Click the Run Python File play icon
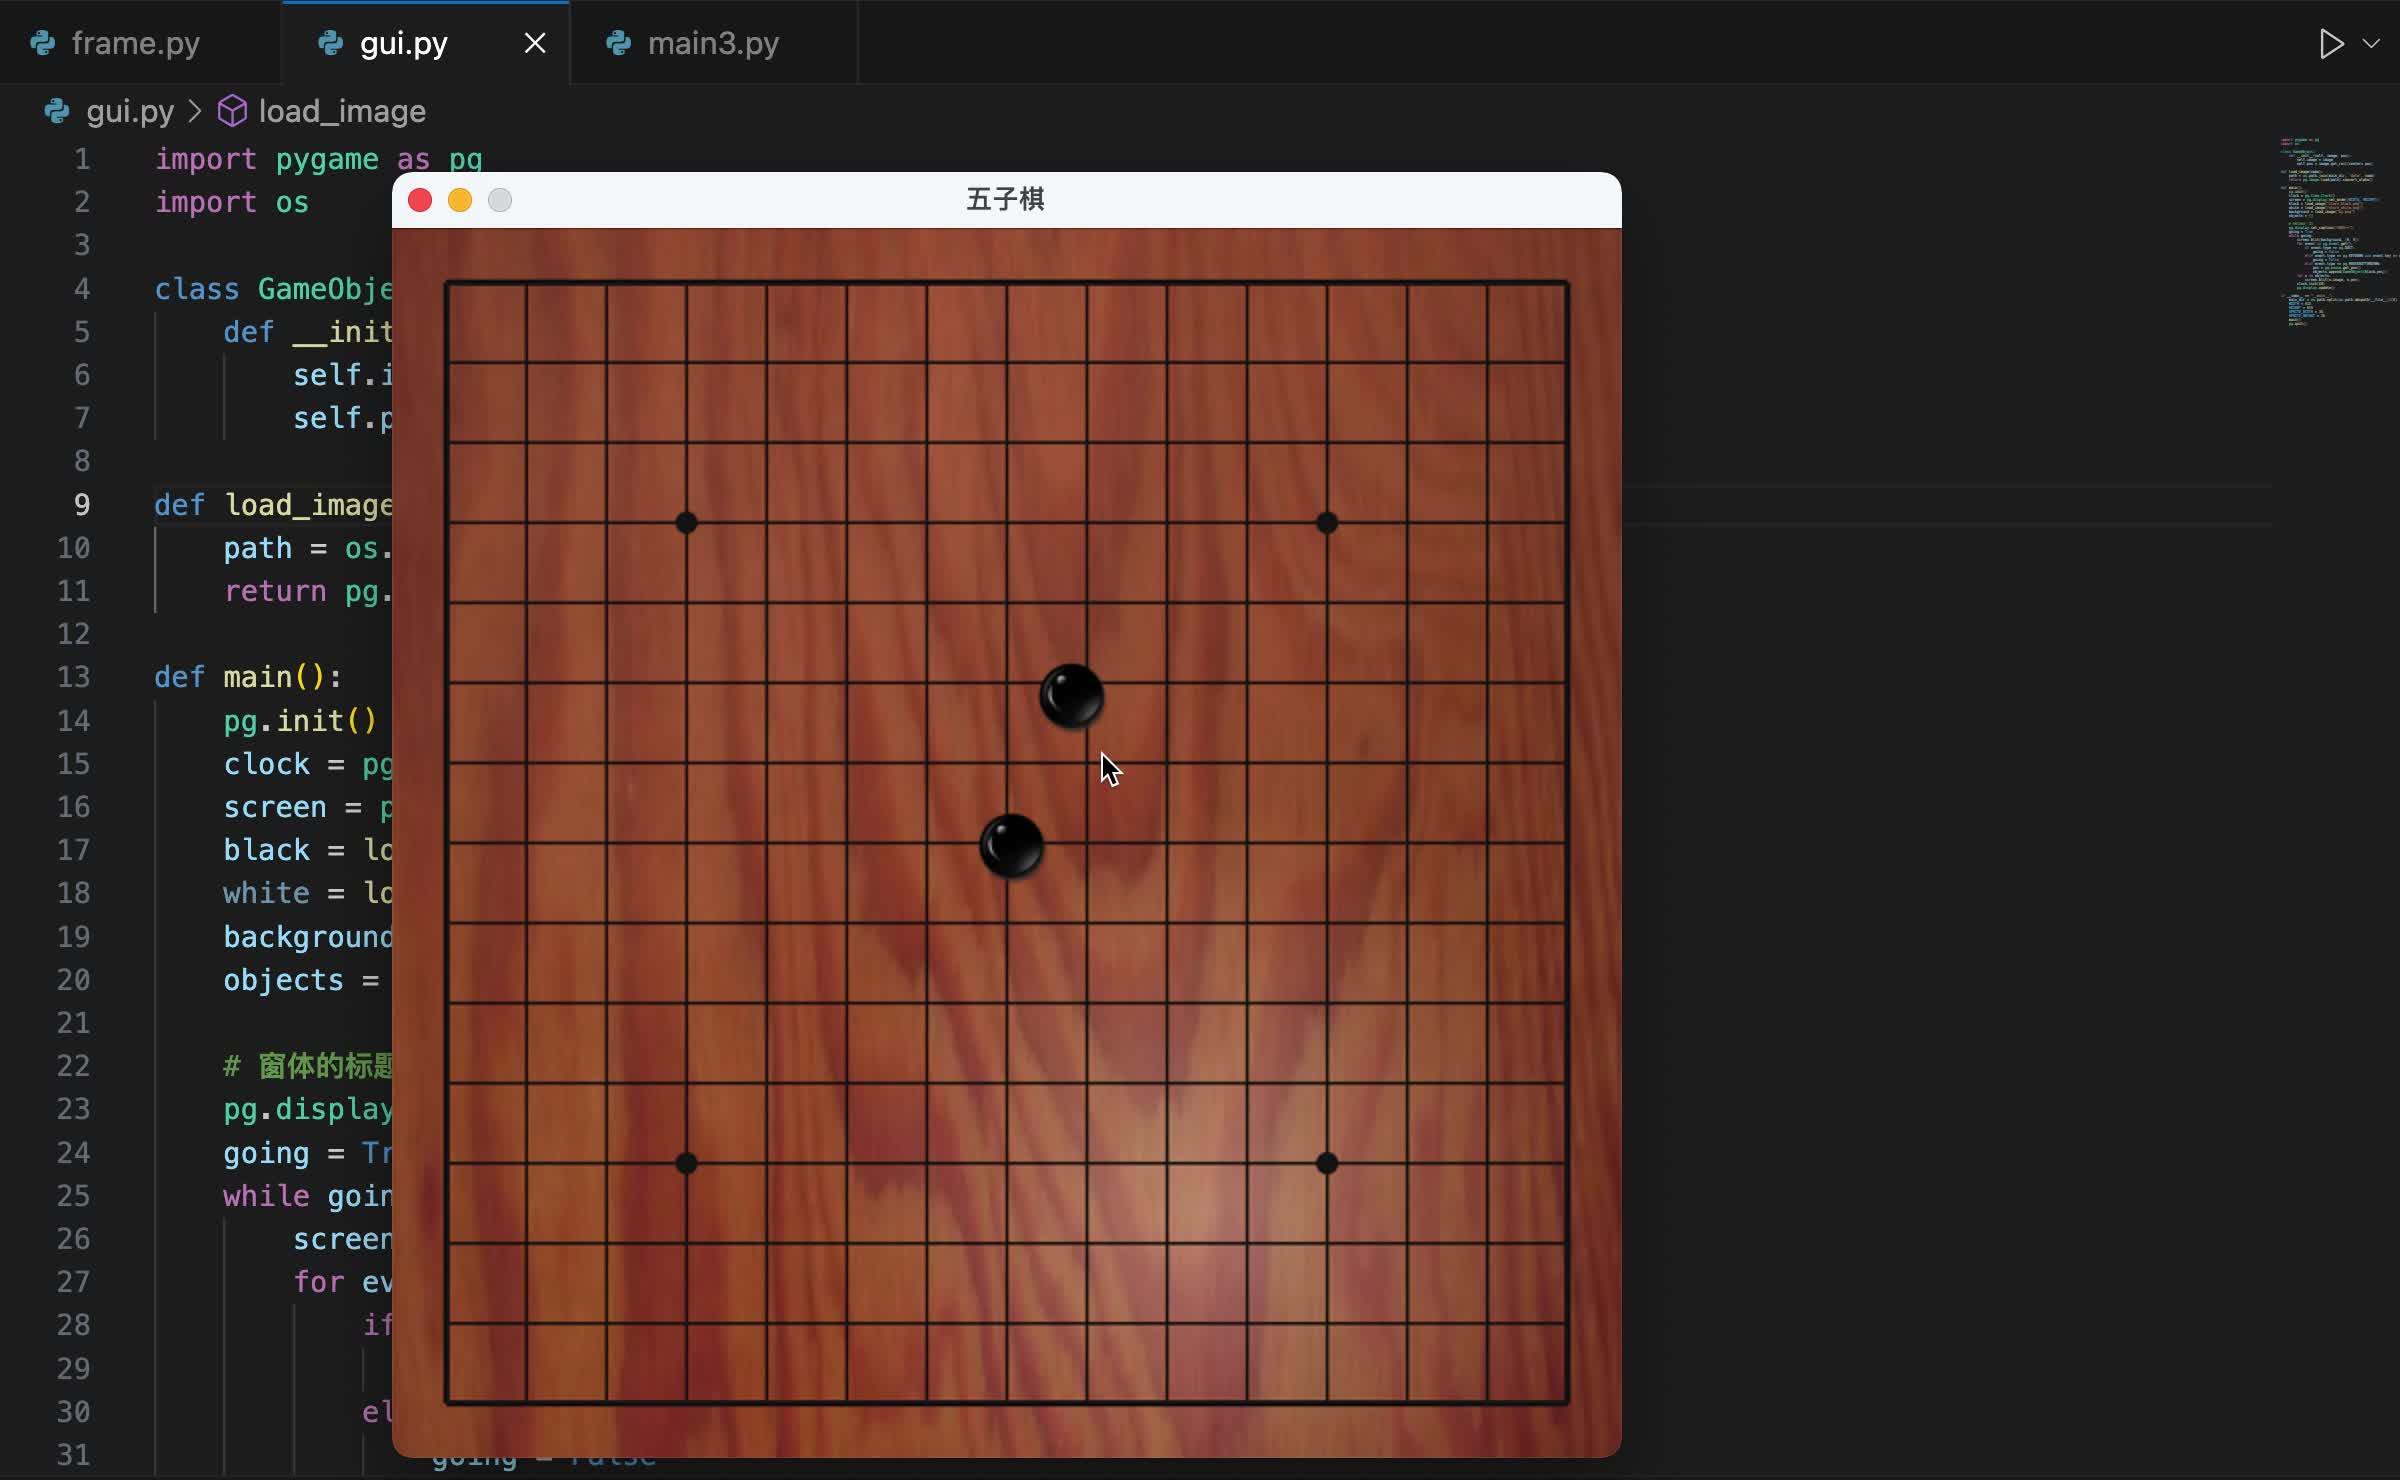The width and height of the screenshot is (2400, 1480). [x=2330, y=44]
